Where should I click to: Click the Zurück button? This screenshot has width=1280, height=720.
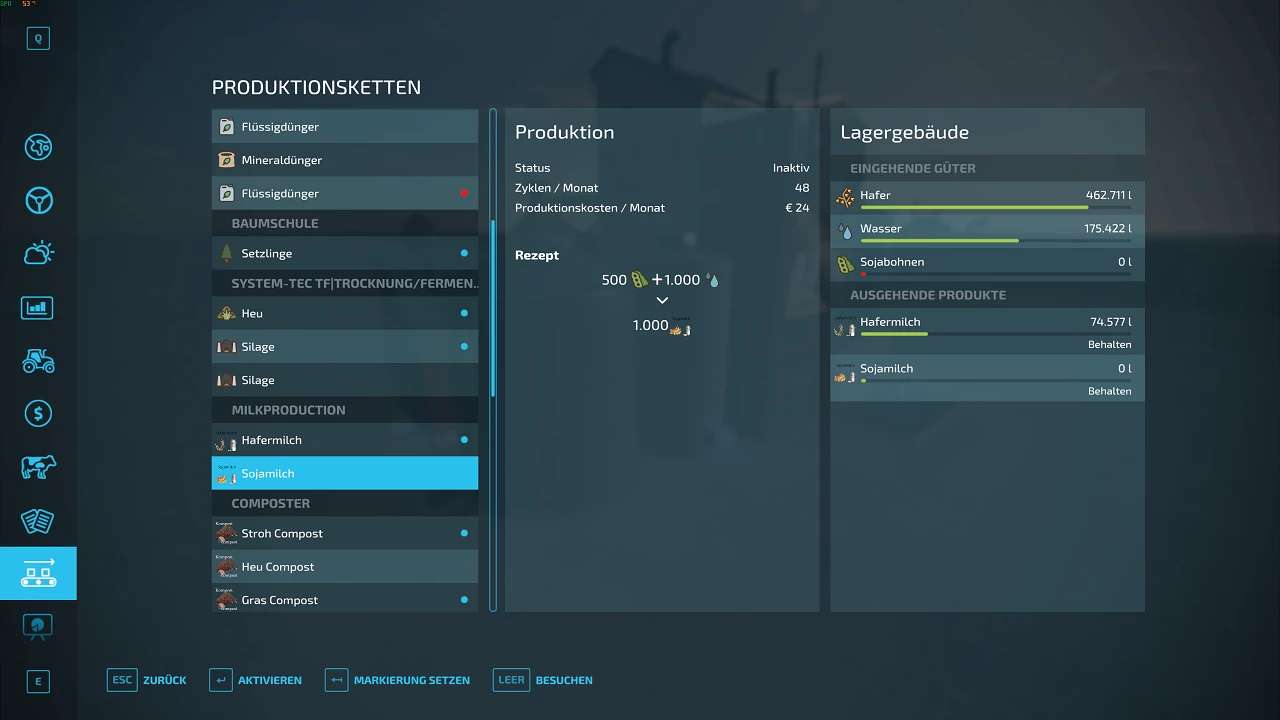pyautogui.click(x=147, y=680)
